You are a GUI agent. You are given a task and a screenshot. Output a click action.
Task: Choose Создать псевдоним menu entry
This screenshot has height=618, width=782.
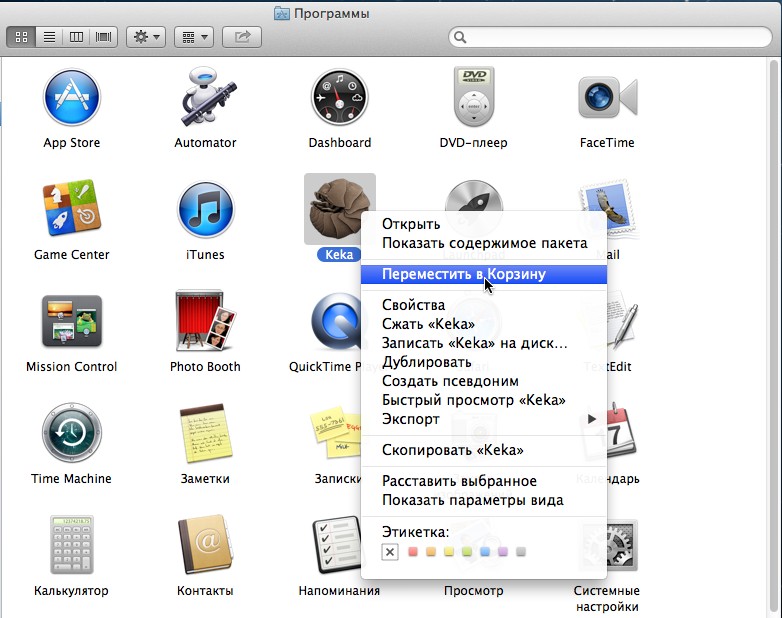pyautogui.click(x=484, y=381)
